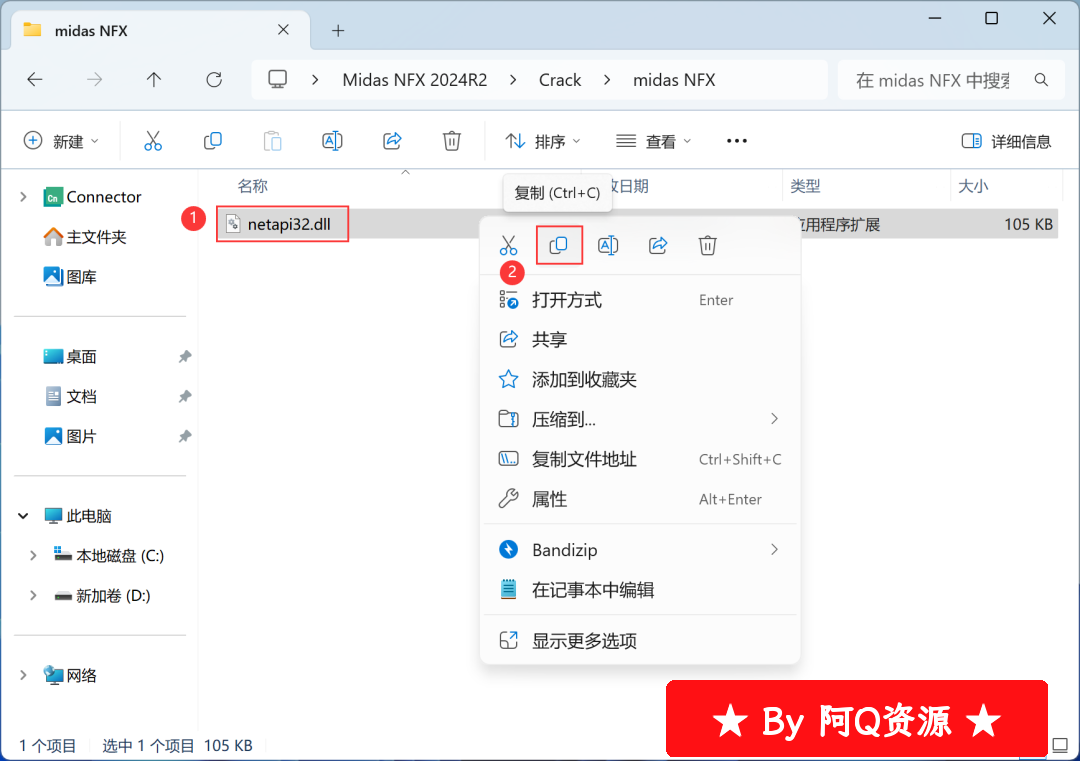Click the chevron after Midas NFX 2024R2
Image resolution: width=1080 pixels, height=761 pixels.
(x=513, y=80)
